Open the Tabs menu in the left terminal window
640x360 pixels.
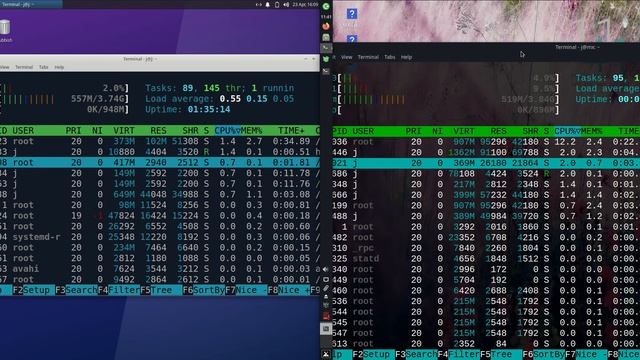point(44,67)
